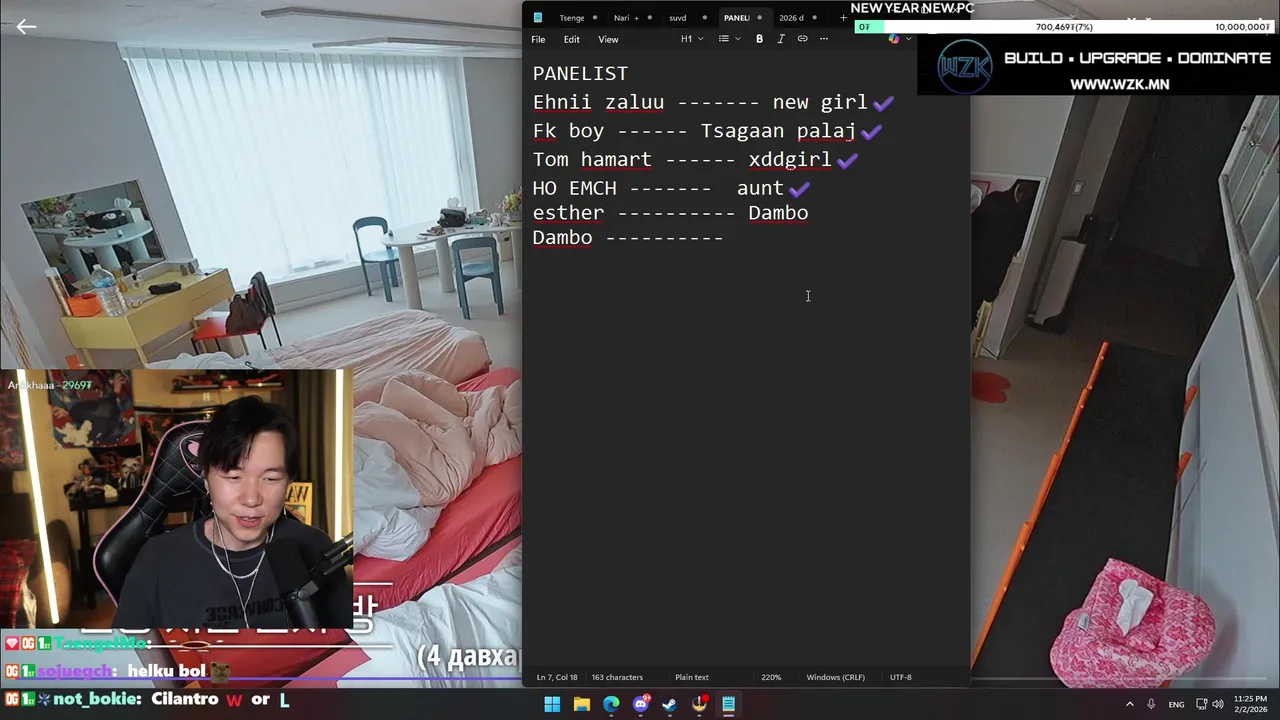Click the UTF-8 encoding entry
This screenshot has height=720, width=1280.
pyautogui.click(x=900, y=677)
